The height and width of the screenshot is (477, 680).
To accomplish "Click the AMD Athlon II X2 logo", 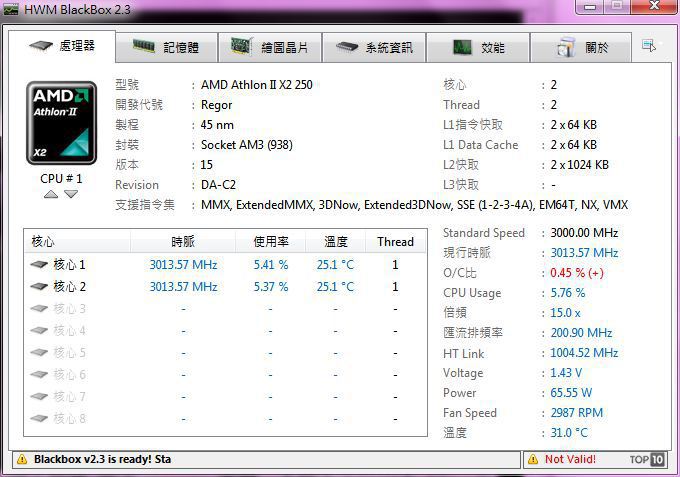I will pyautogui.click(x=61, y=123).
